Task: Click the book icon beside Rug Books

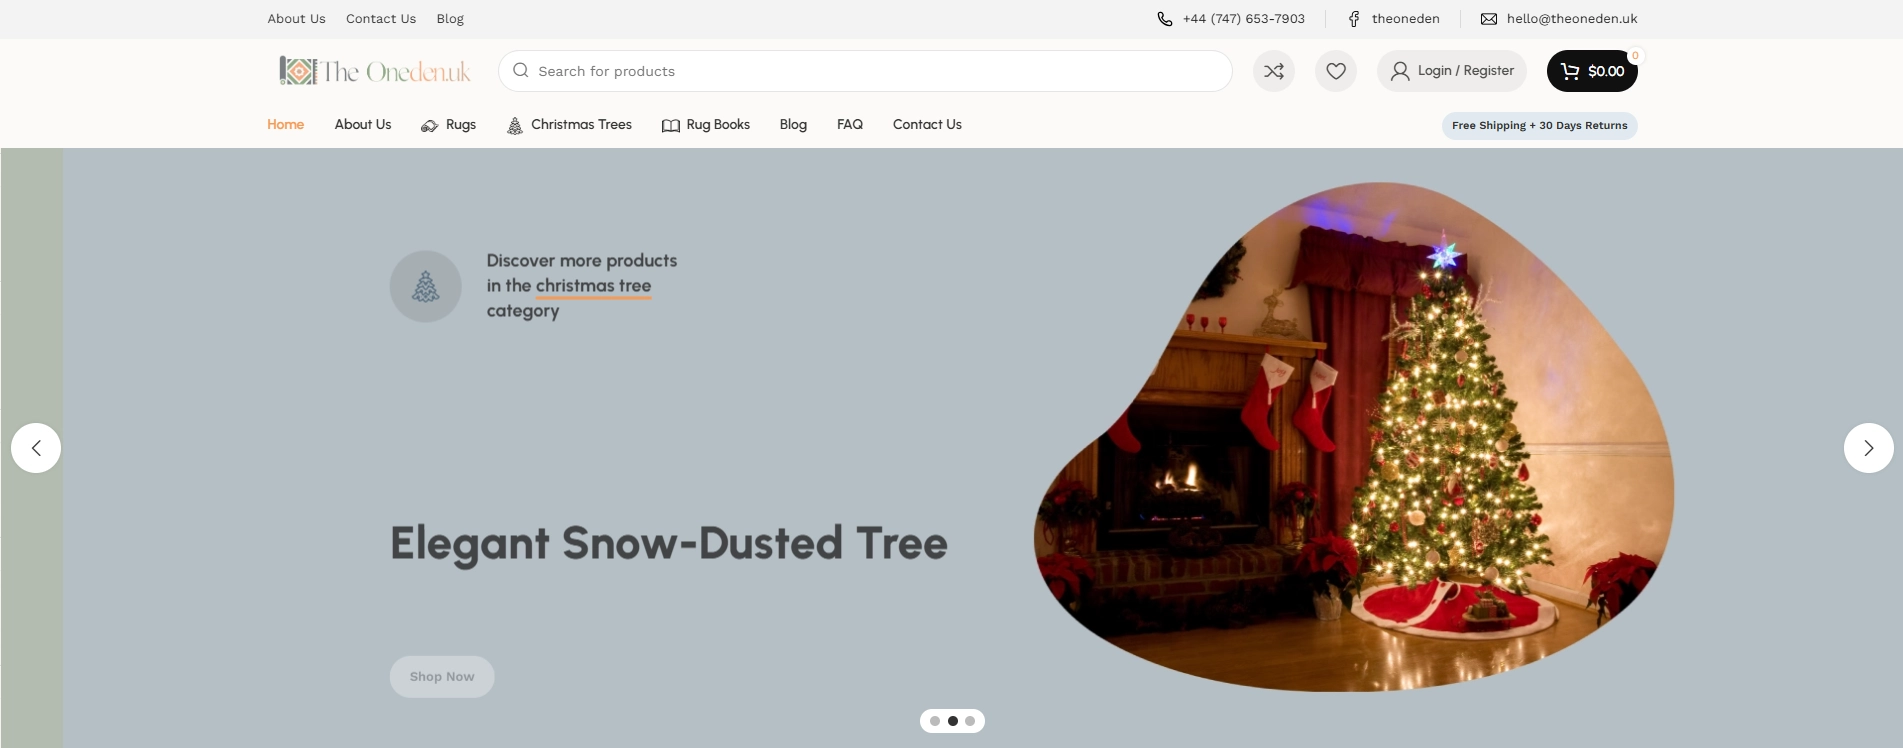Action: click(671, 126)
